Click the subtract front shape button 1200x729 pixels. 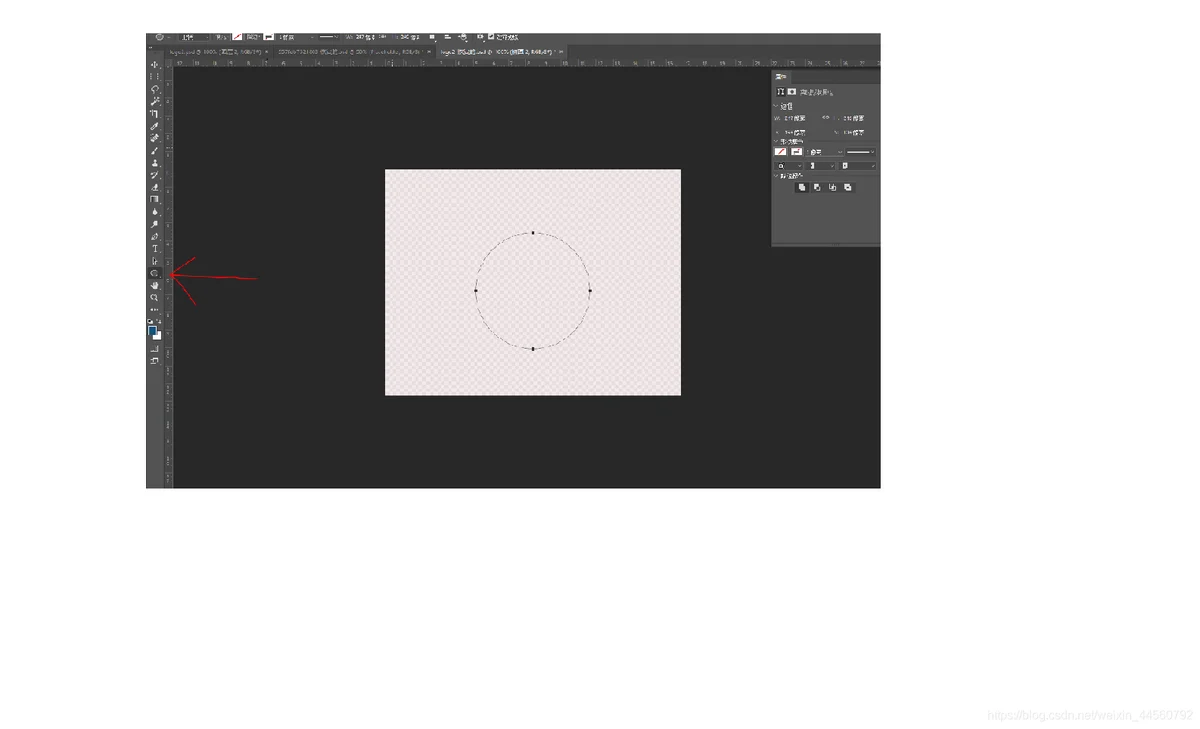(x=817, y=187)
